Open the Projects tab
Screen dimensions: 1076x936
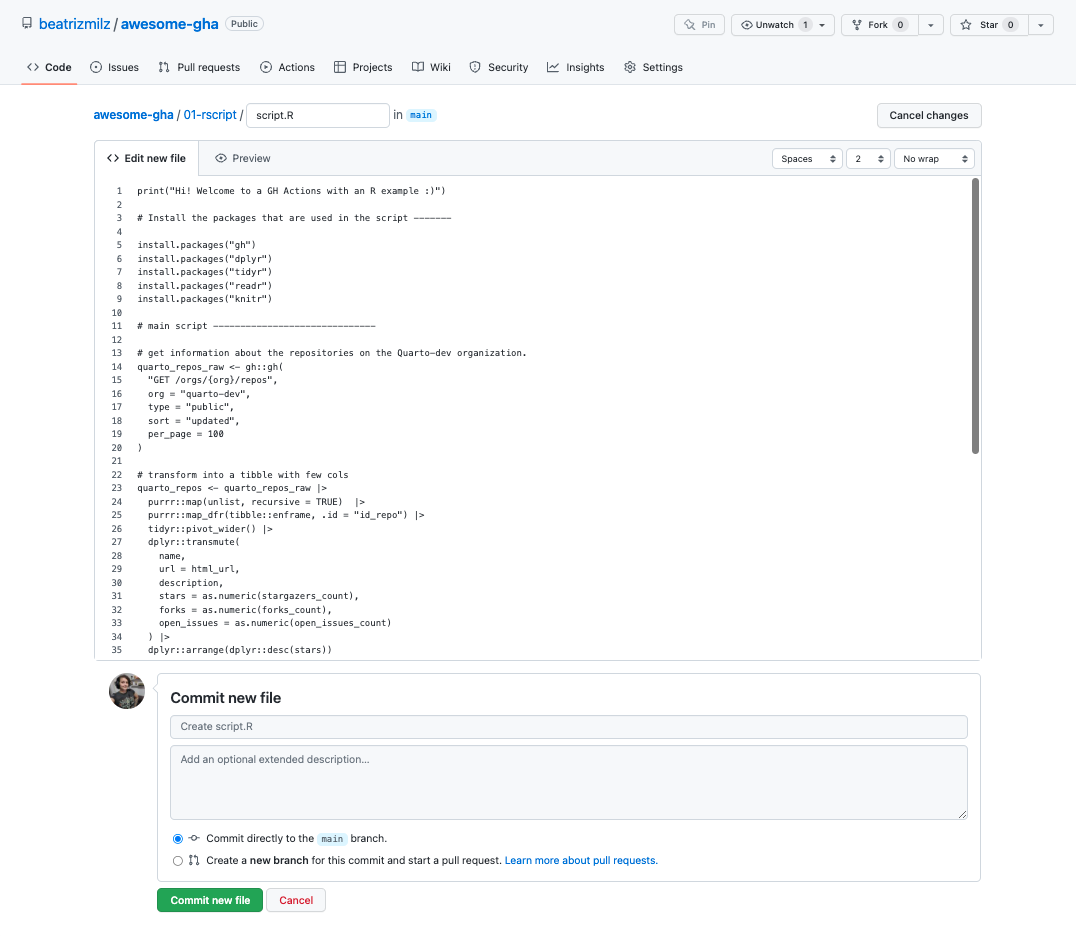point(363,67)
